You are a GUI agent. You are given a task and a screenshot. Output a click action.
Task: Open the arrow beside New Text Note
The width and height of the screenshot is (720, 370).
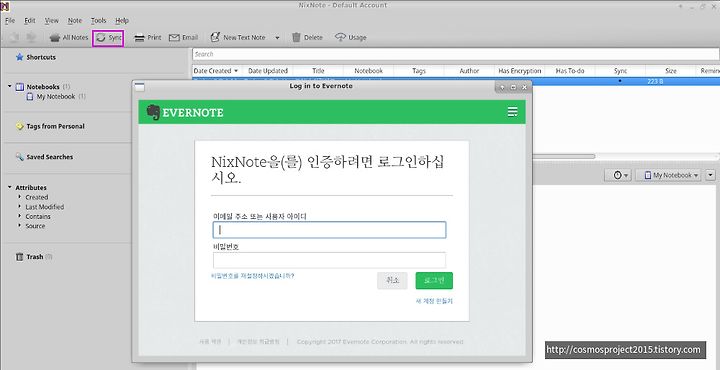point(277,38)
